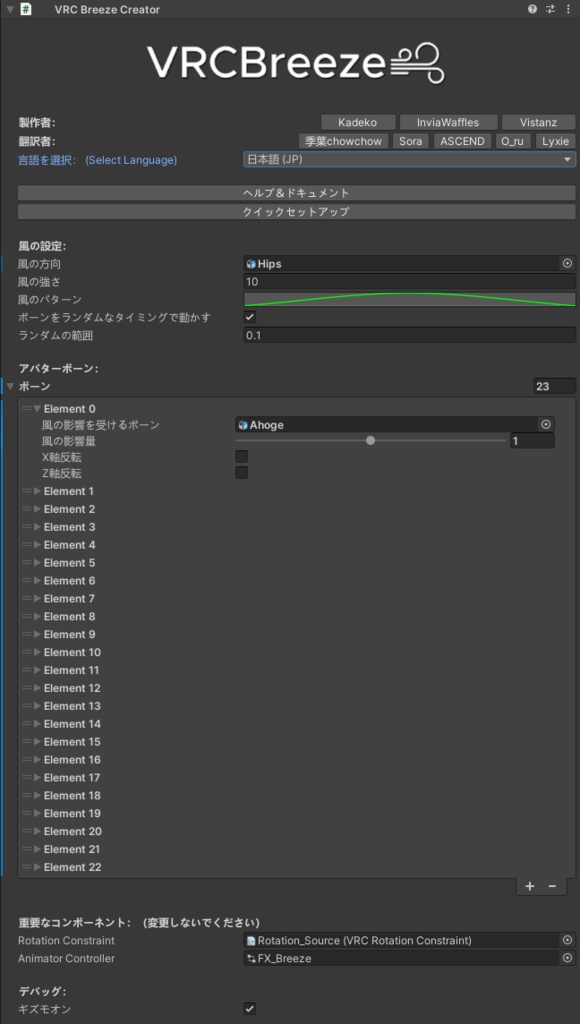This screenshot has width=580, height=1024.
Task: Click the InviaWaffles creator button
Action: click(448, 122)
